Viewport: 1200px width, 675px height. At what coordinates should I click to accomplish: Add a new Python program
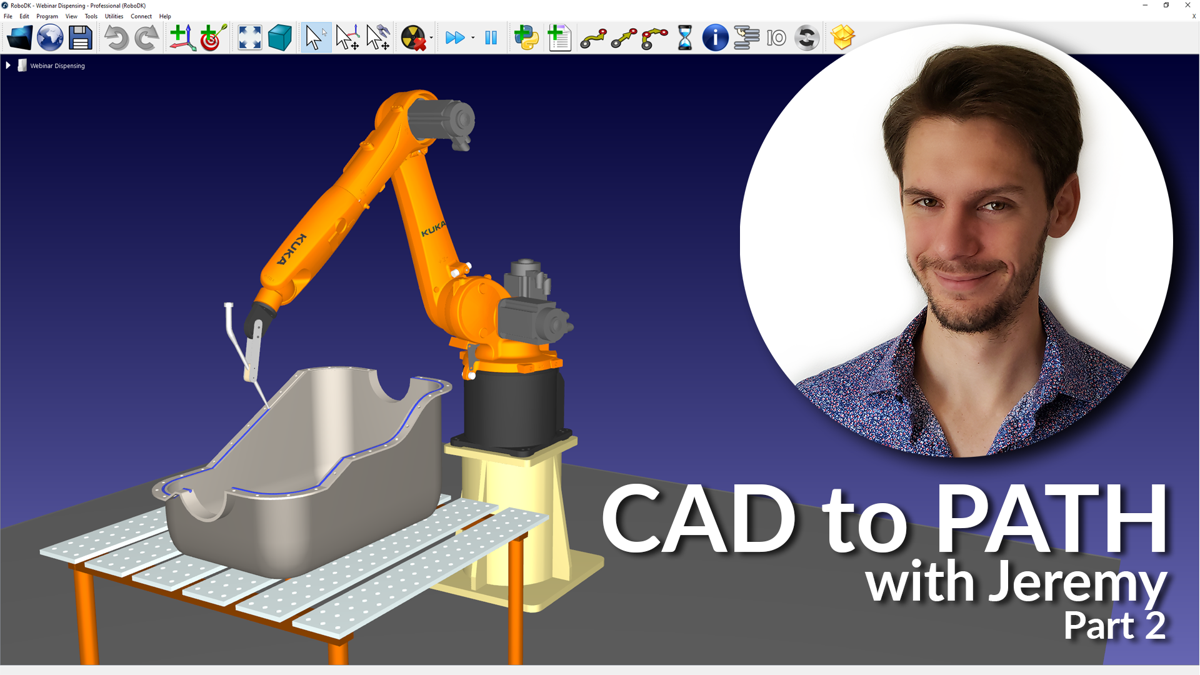pos(526,38)
